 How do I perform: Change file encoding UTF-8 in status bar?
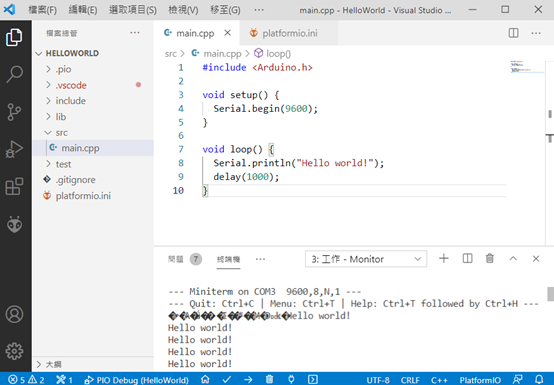point(378,380)
